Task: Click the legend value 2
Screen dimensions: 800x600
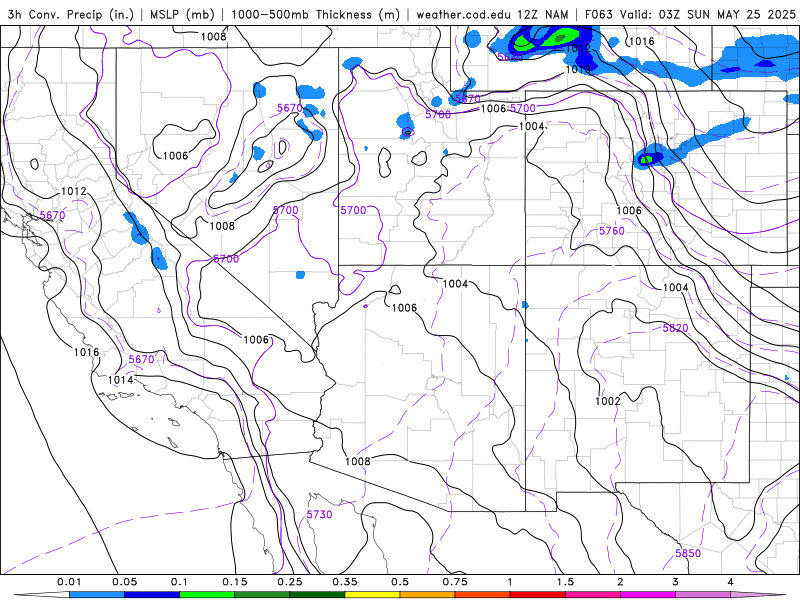Action: [620, 582]
